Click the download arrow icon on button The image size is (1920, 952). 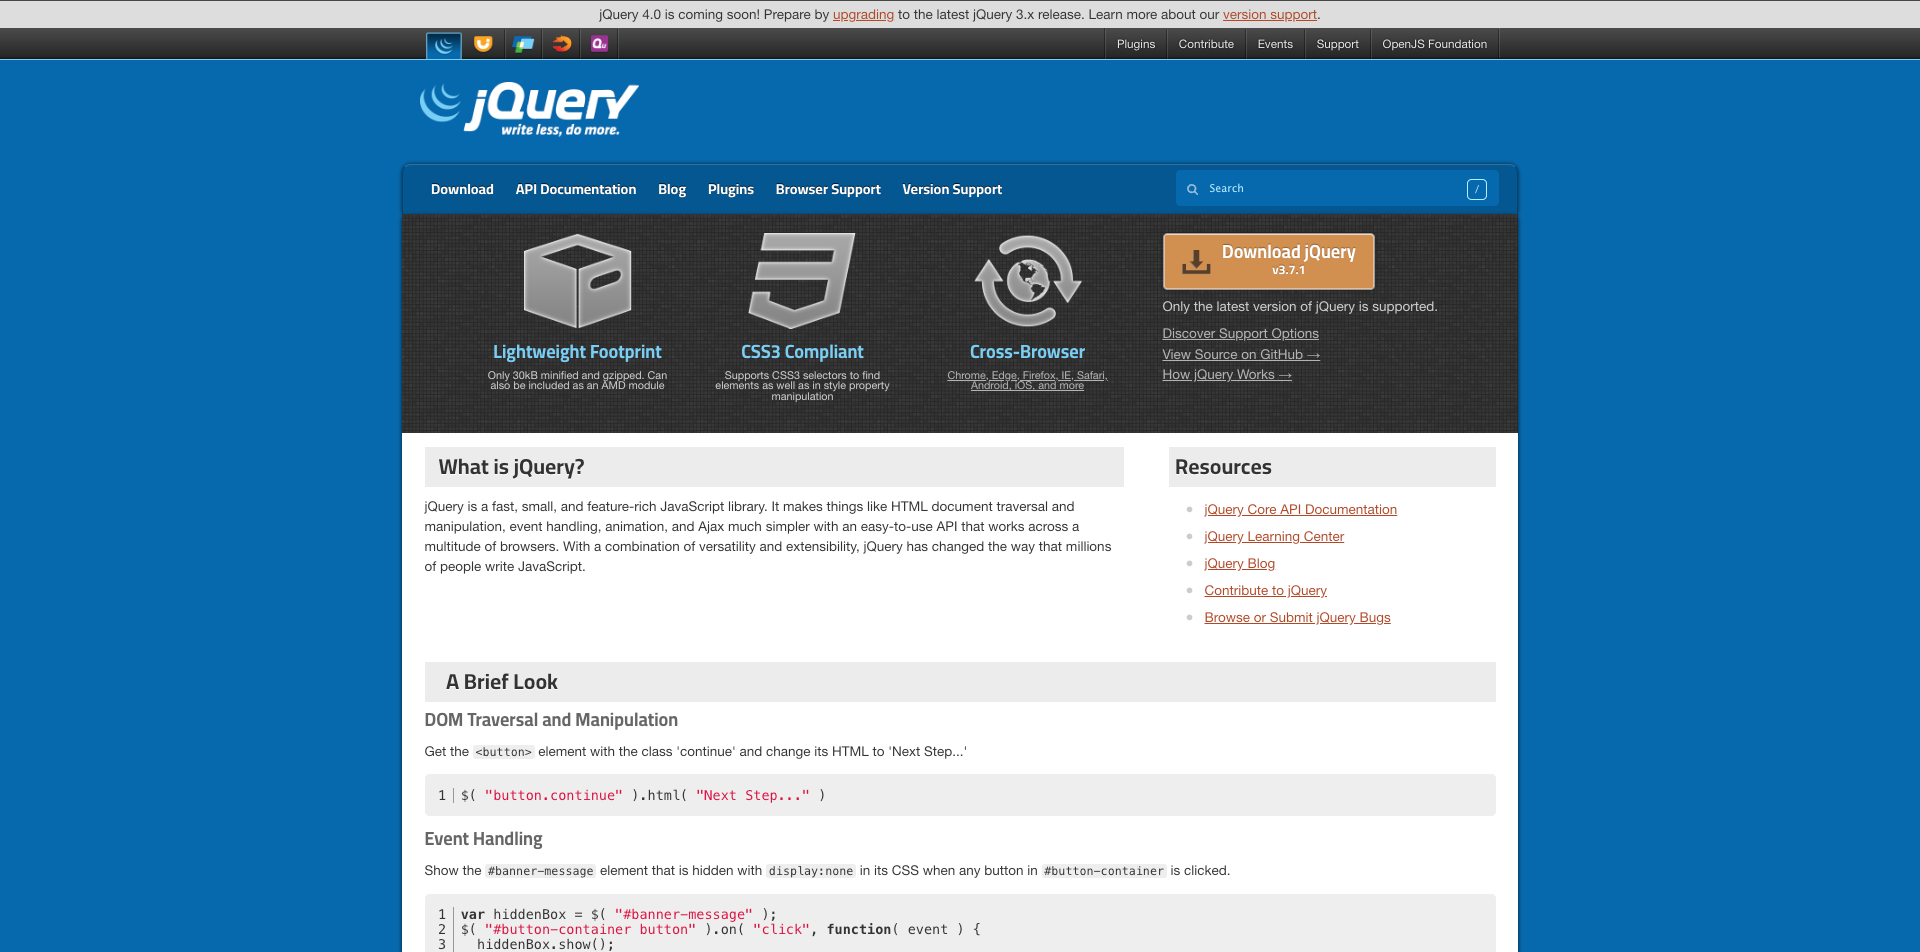pos(1196,262)
